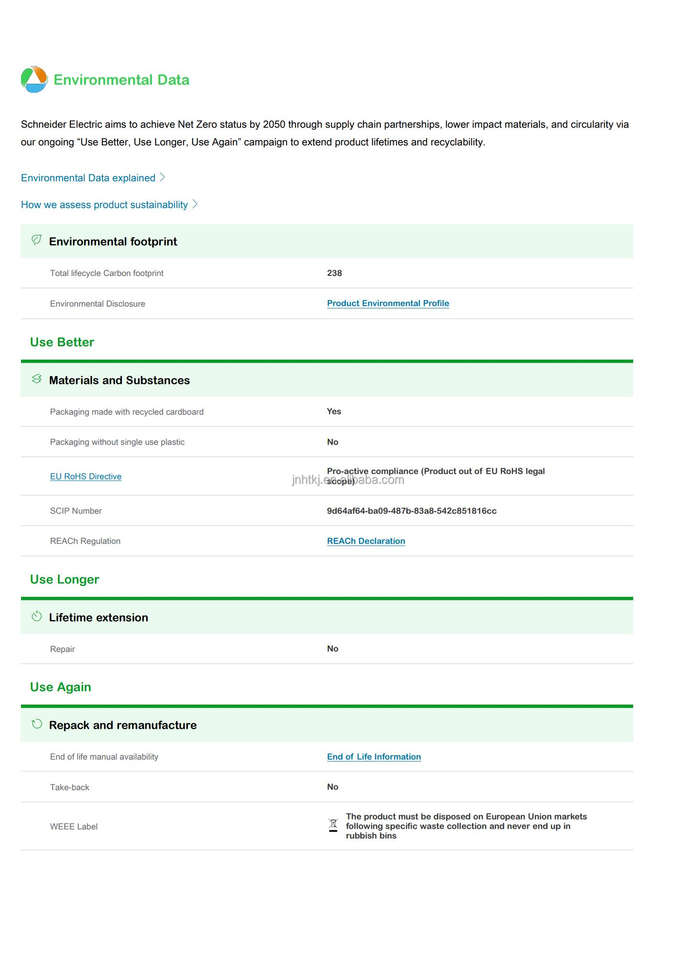
Task: Open the EU RoHS Directive link
Action: coord(86,477)
